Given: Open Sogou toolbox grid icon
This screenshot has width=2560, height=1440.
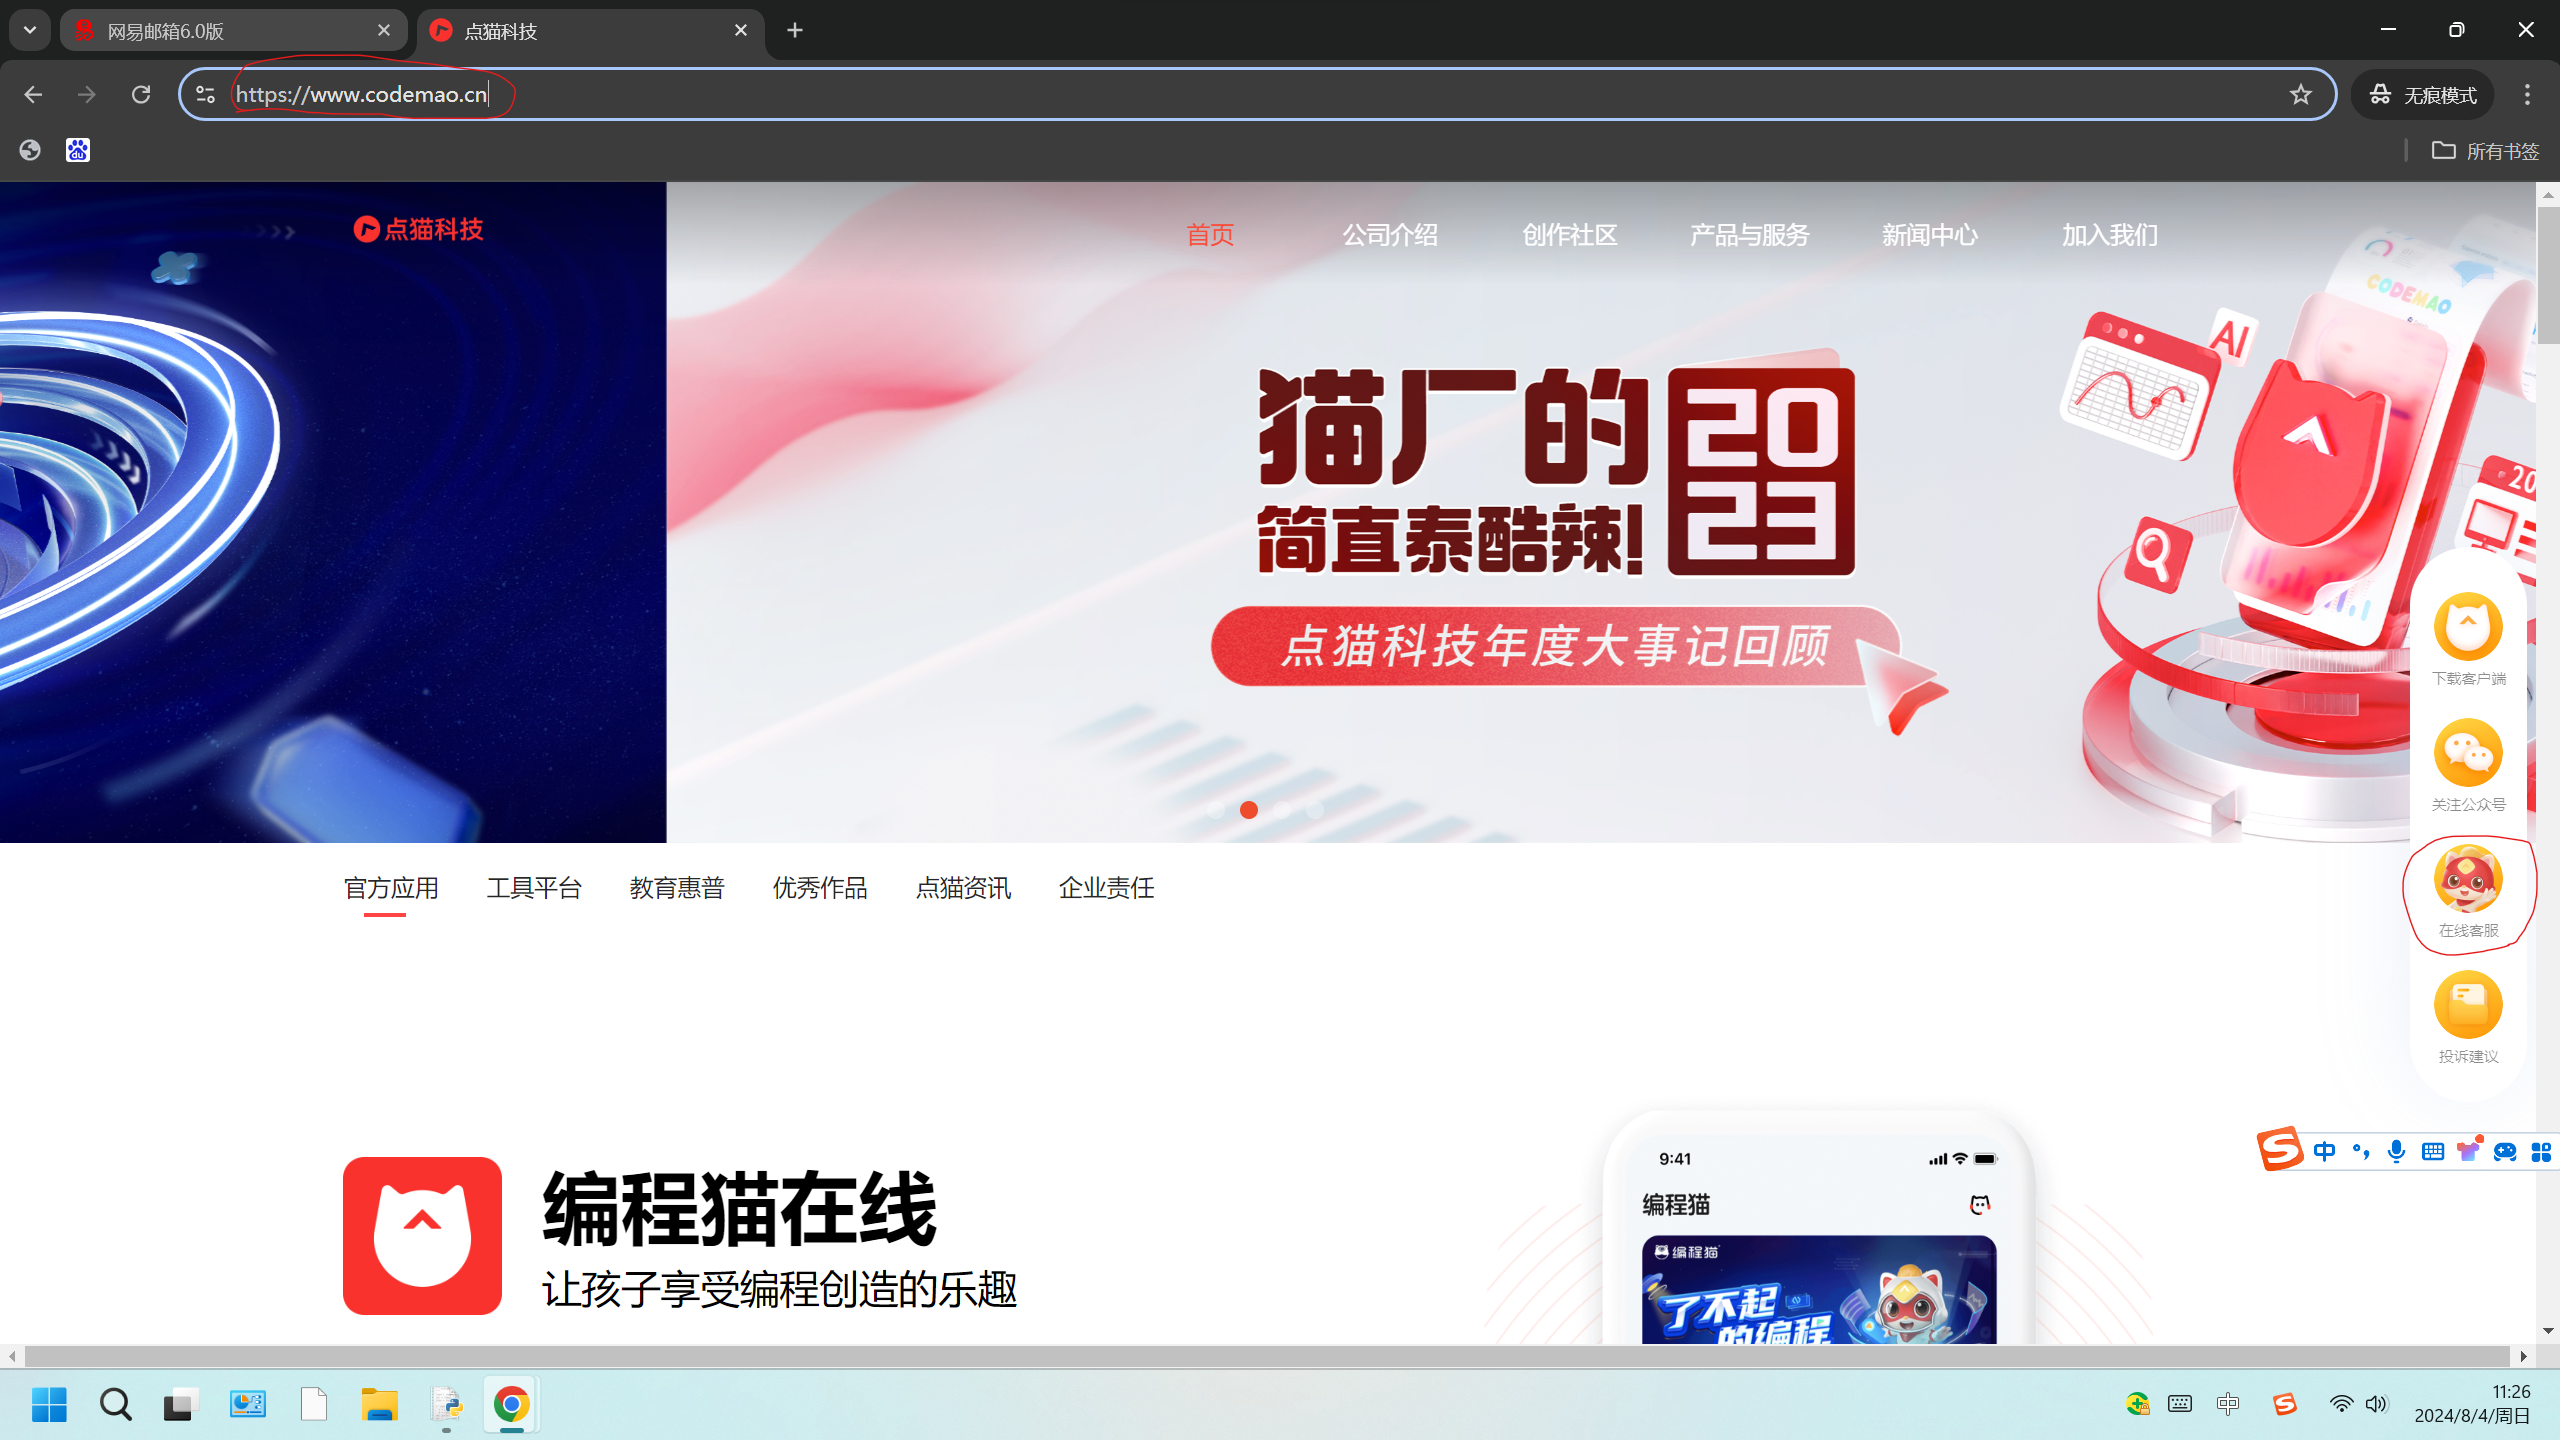Looking at the screenshot, I should [x=2541, y=1152].
